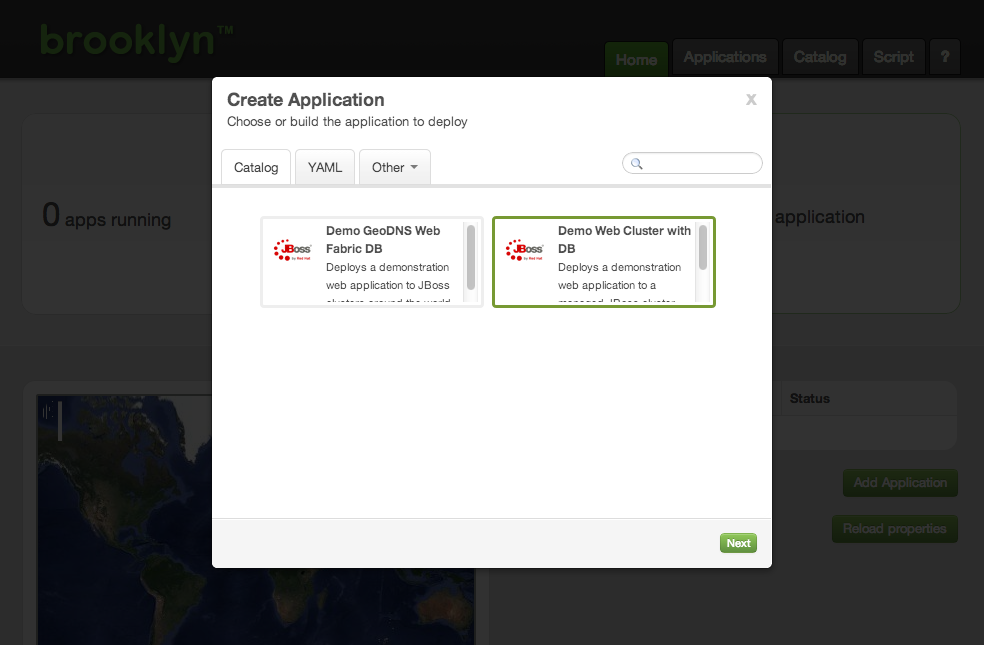This screenshot has height=645, width=984.
Task: Expand the Other dropdown tab
Action: point(395,167)
